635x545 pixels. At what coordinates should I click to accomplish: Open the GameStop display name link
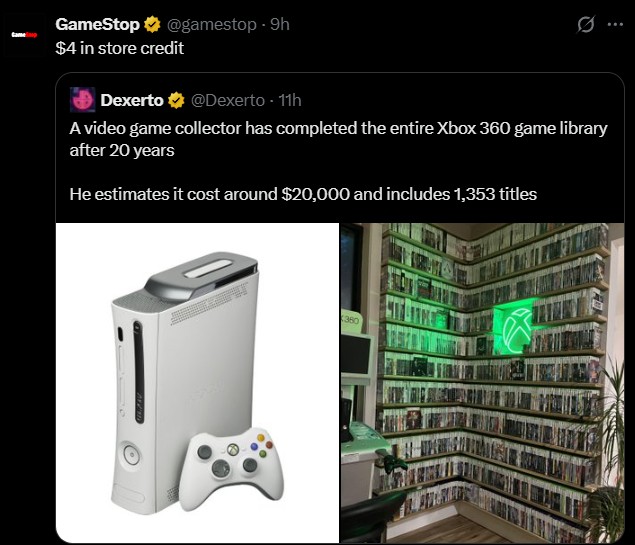tap(97, 25)
